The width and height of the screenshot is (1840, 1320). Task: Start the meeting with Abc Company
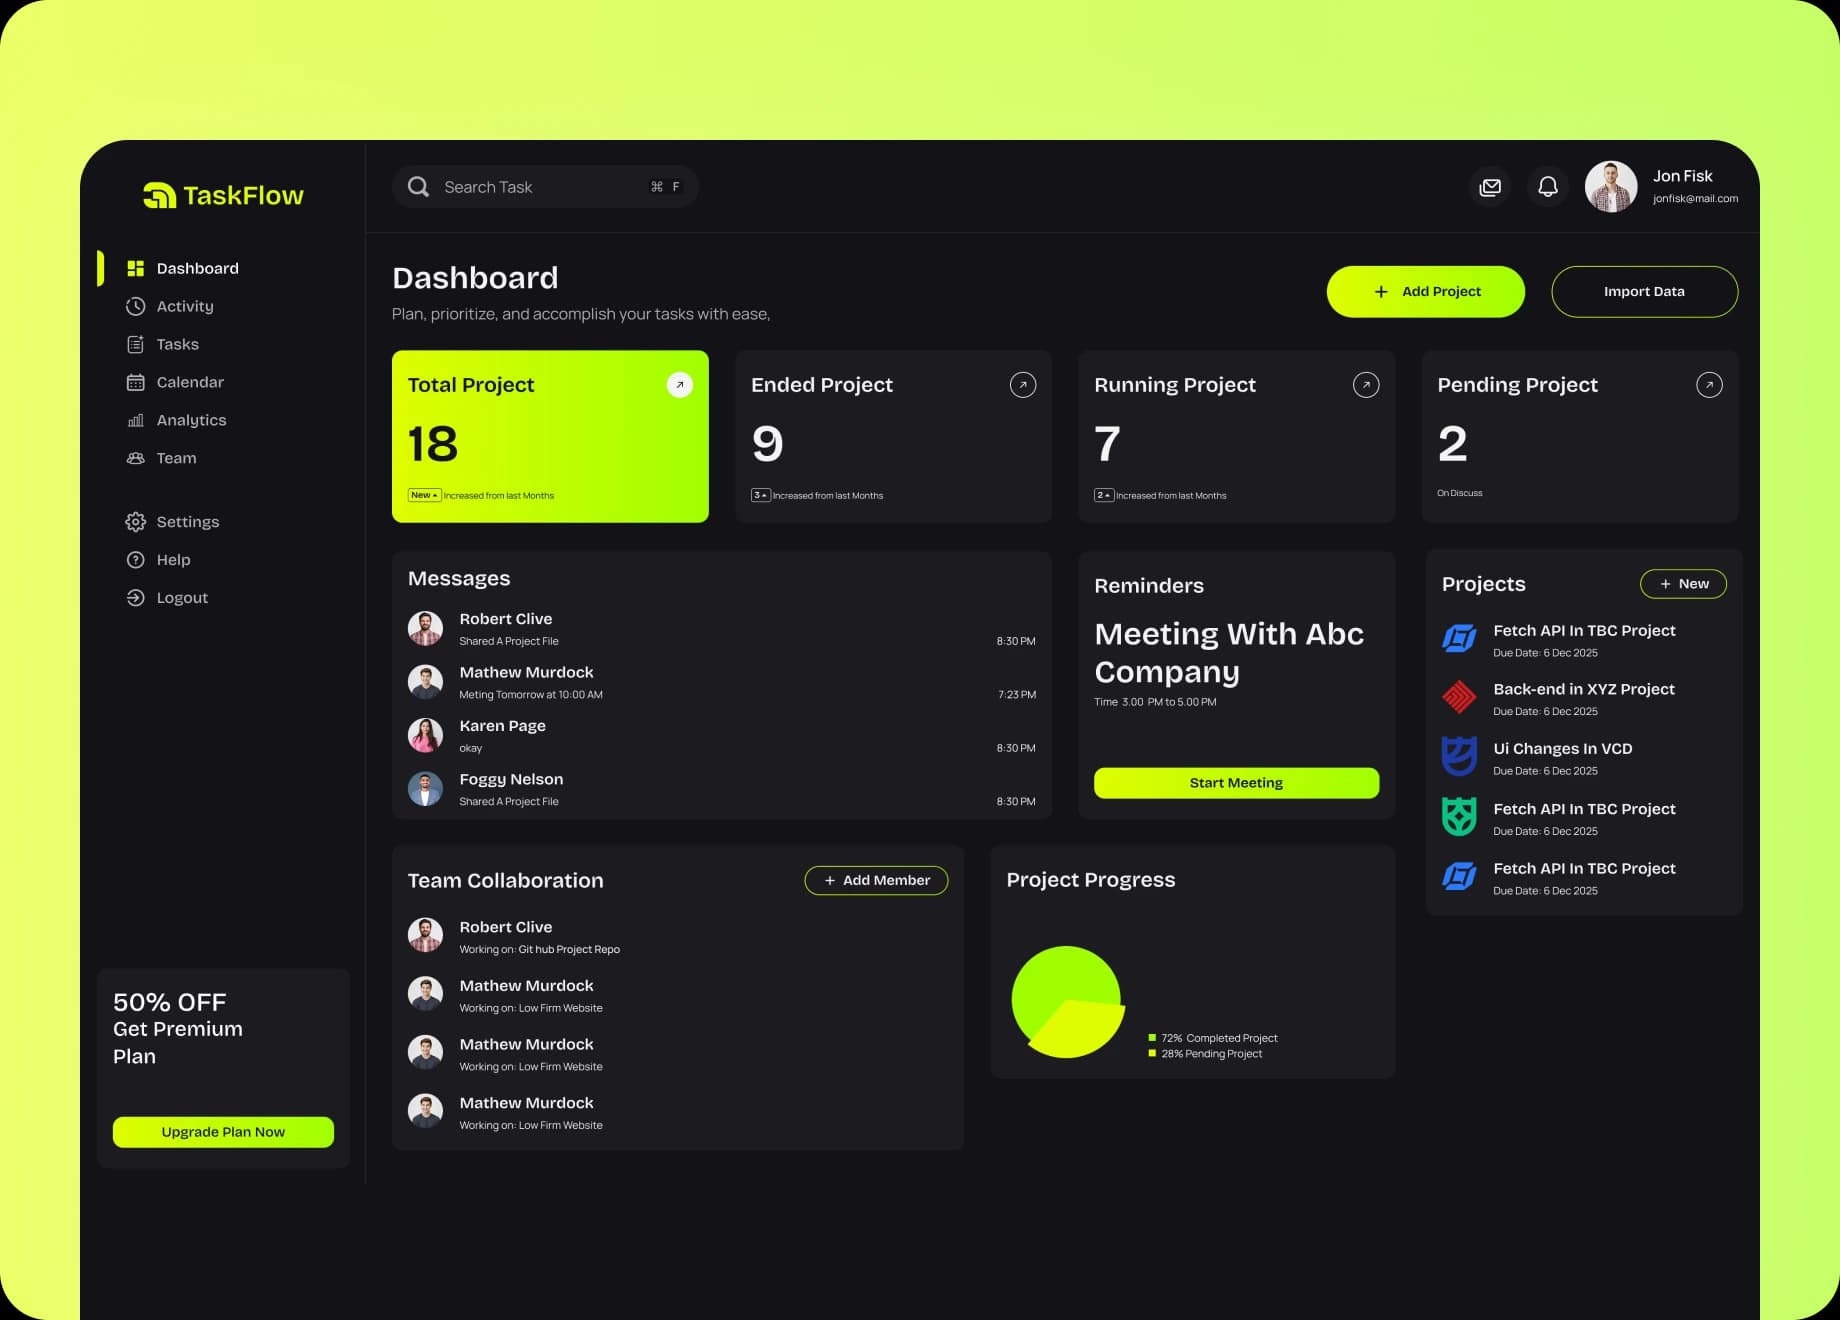coord(1236,783)
